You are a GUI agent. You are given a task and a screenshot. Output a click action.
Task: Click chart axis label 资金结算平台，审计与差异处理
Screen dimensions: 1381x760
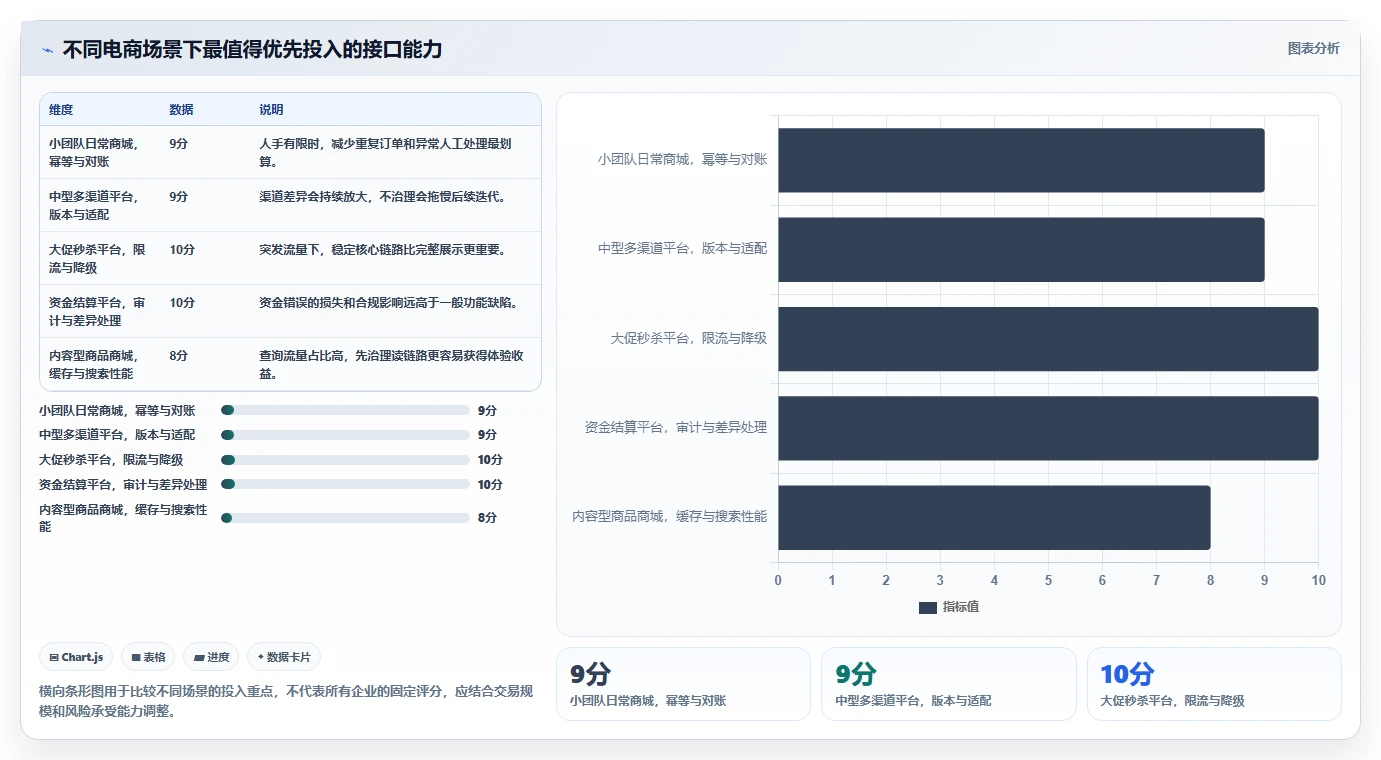click(x=676, y=427)
